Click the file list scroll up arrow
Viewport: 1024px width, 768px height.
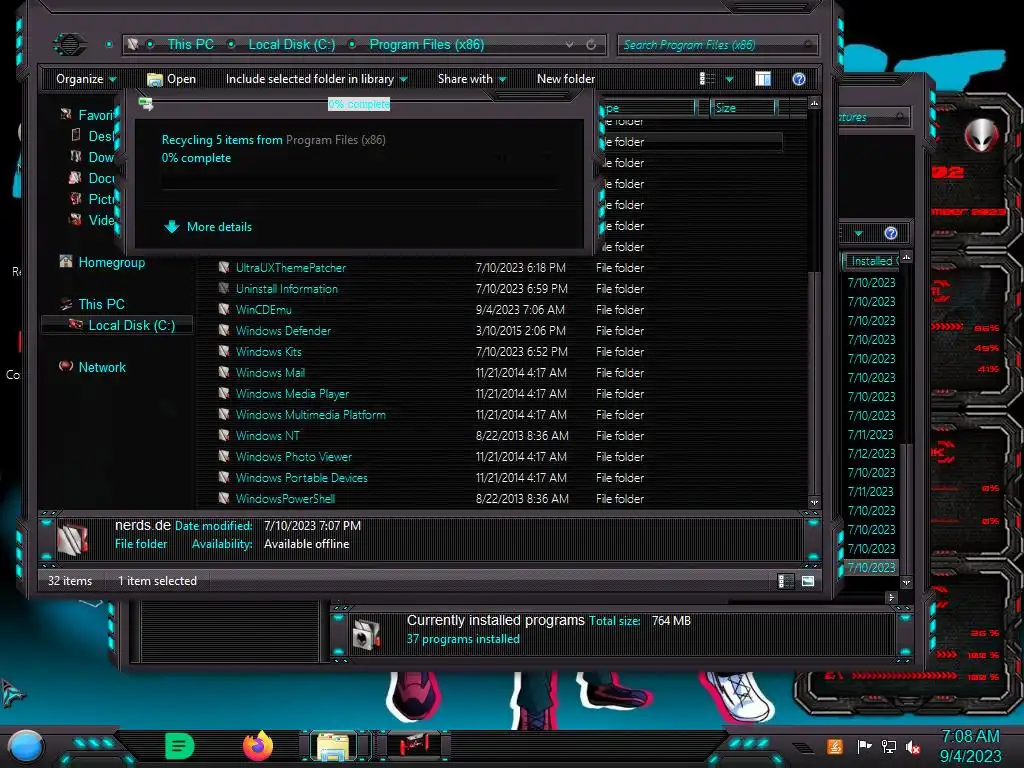[814, 103]
